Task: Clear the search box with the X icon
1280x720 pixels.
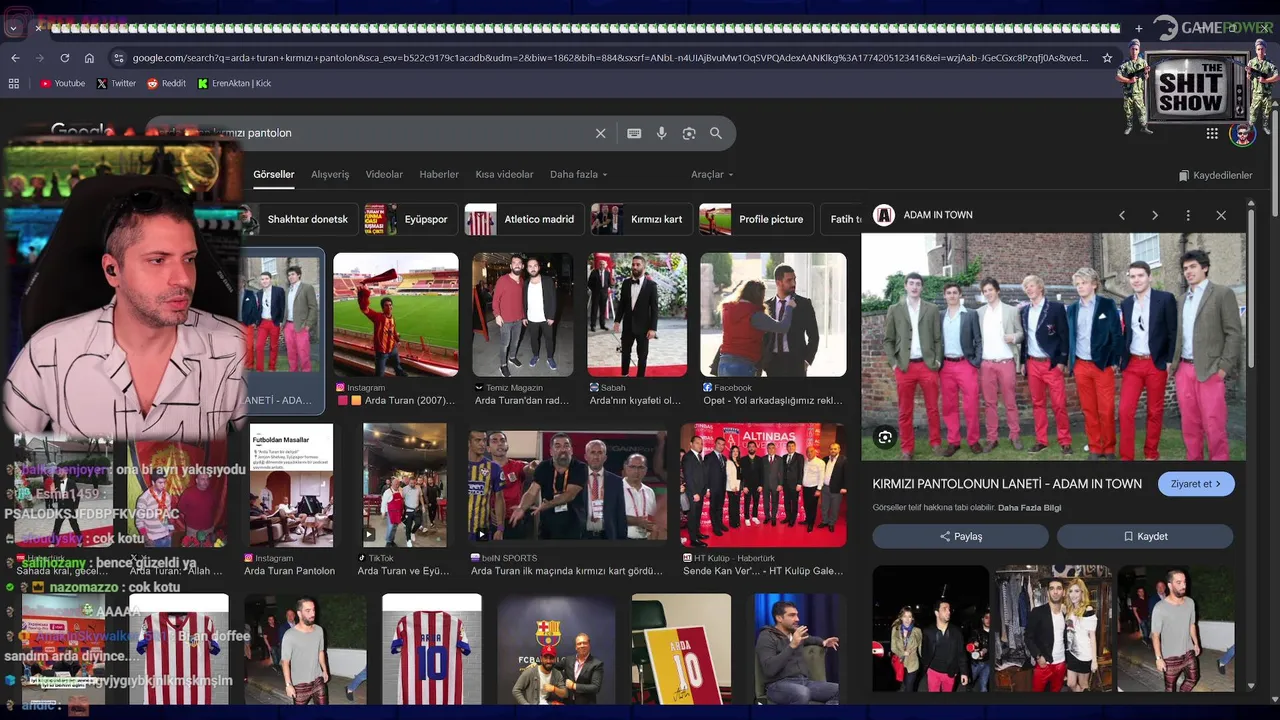Action: pos(600,133)
